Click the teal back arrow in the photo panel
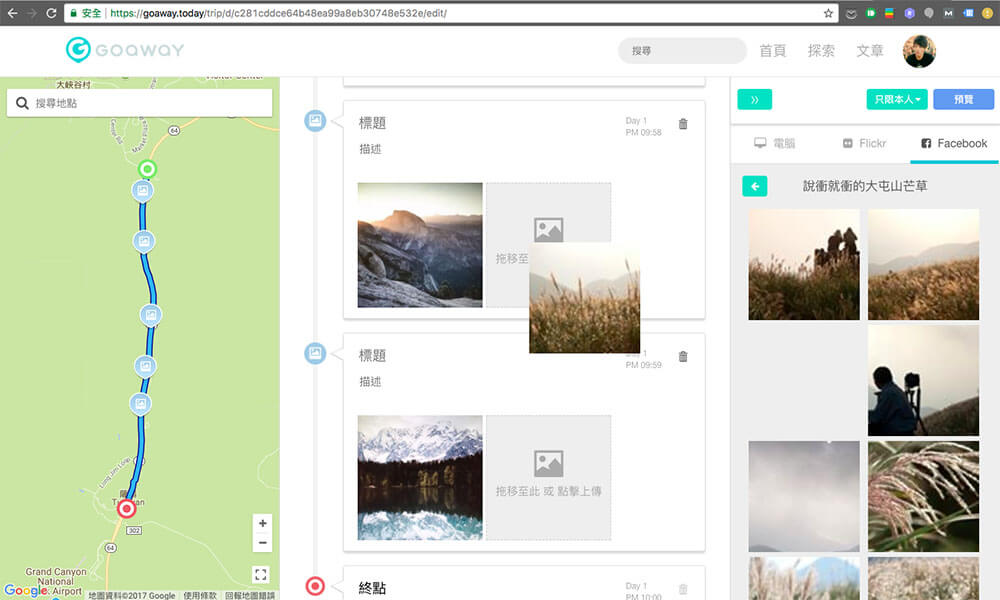Viewport: 1000px width, 600px height. [755, 186]
